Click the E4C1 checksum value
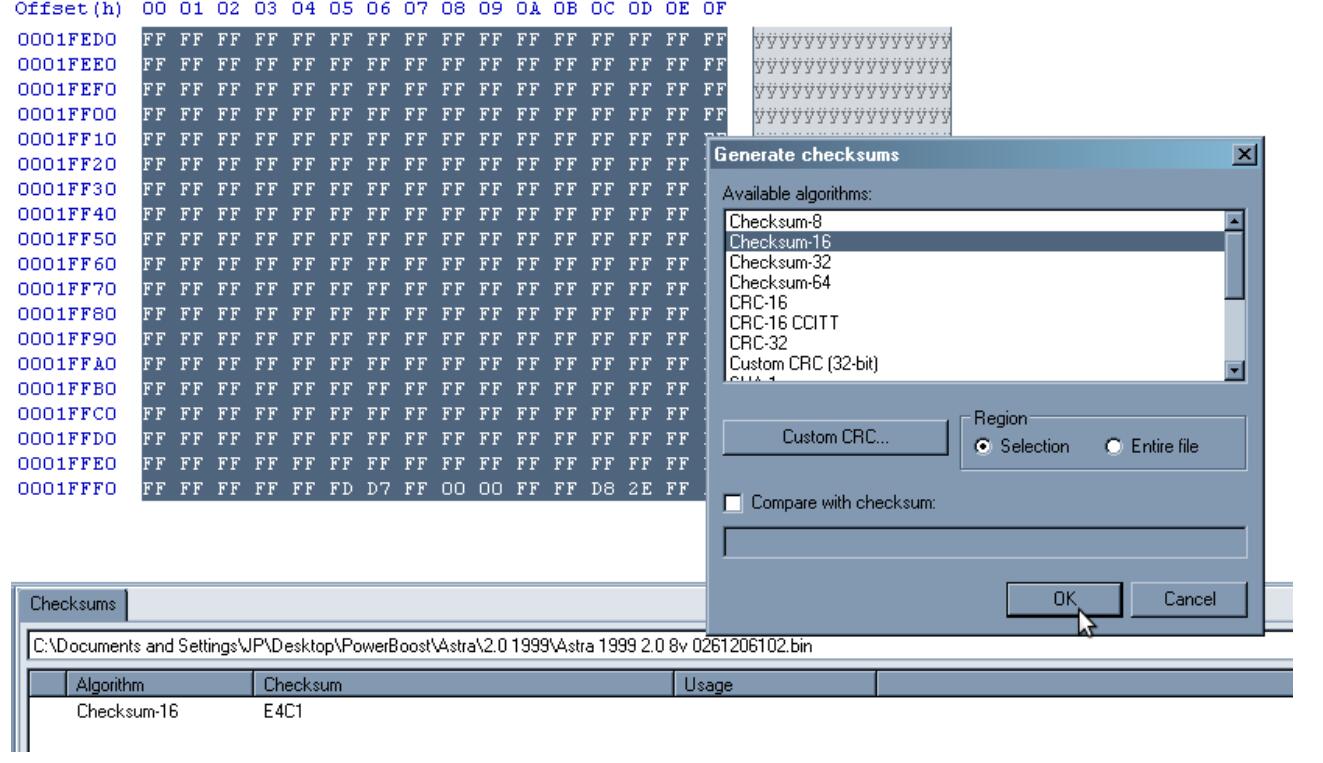Image resolution: width=1323 pixels, height=763 pixels. (x=283, y=714)
